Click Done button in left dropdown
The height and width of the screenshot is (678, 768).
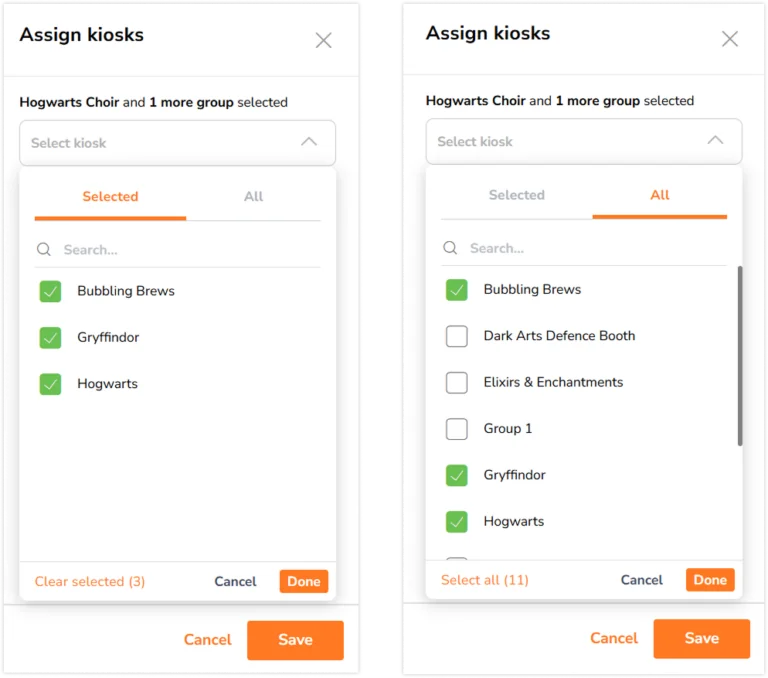pos(304,581)
